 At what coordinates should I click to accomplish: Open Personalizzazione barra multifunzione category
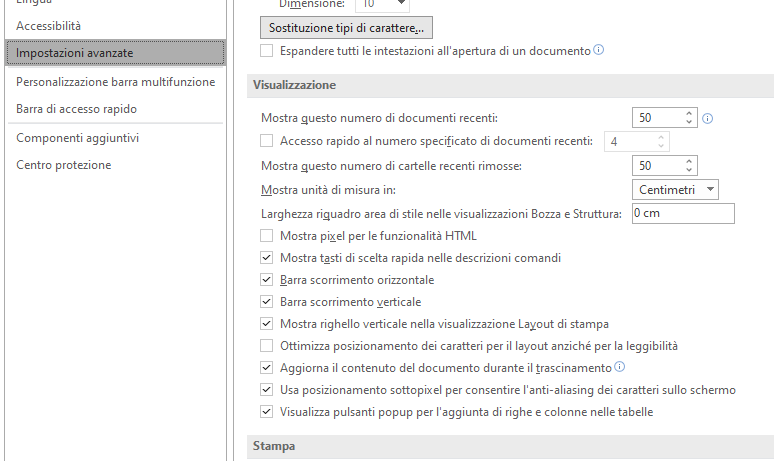pyautogui.click(x=115, y=82)
